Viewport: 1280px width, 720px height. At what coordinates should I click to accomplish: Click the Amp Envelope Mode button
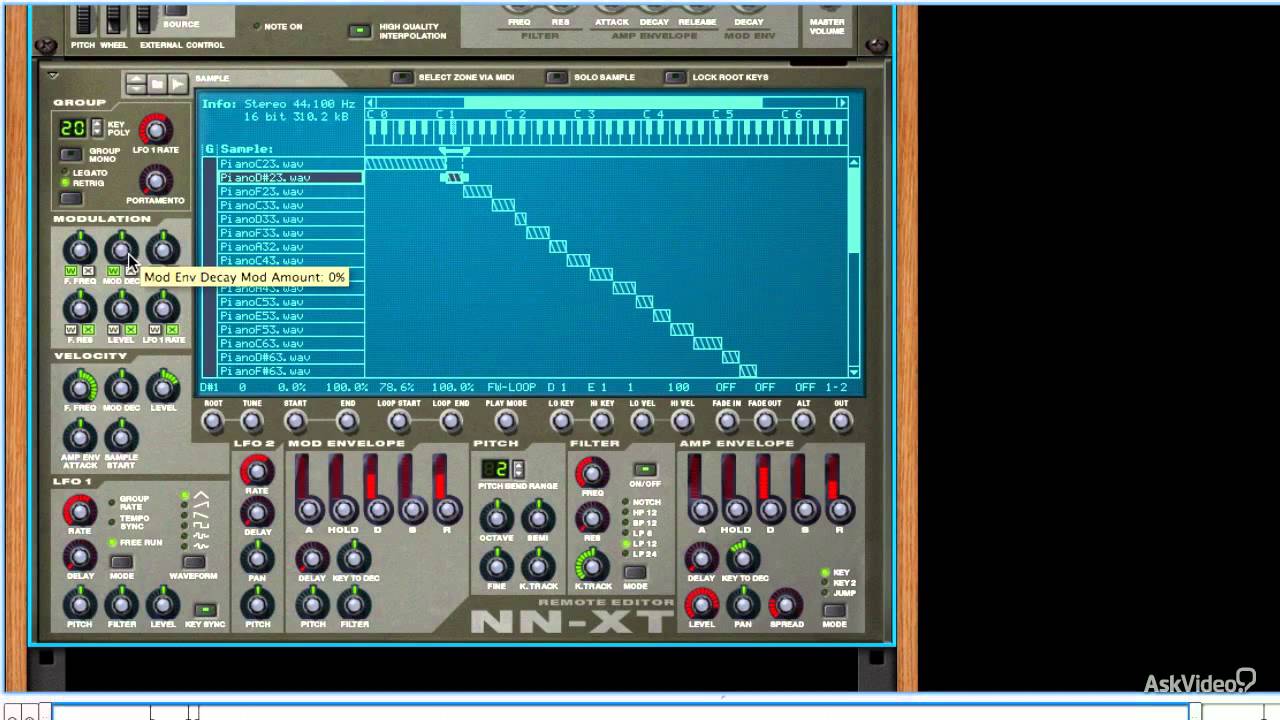[x=834, y=610]
